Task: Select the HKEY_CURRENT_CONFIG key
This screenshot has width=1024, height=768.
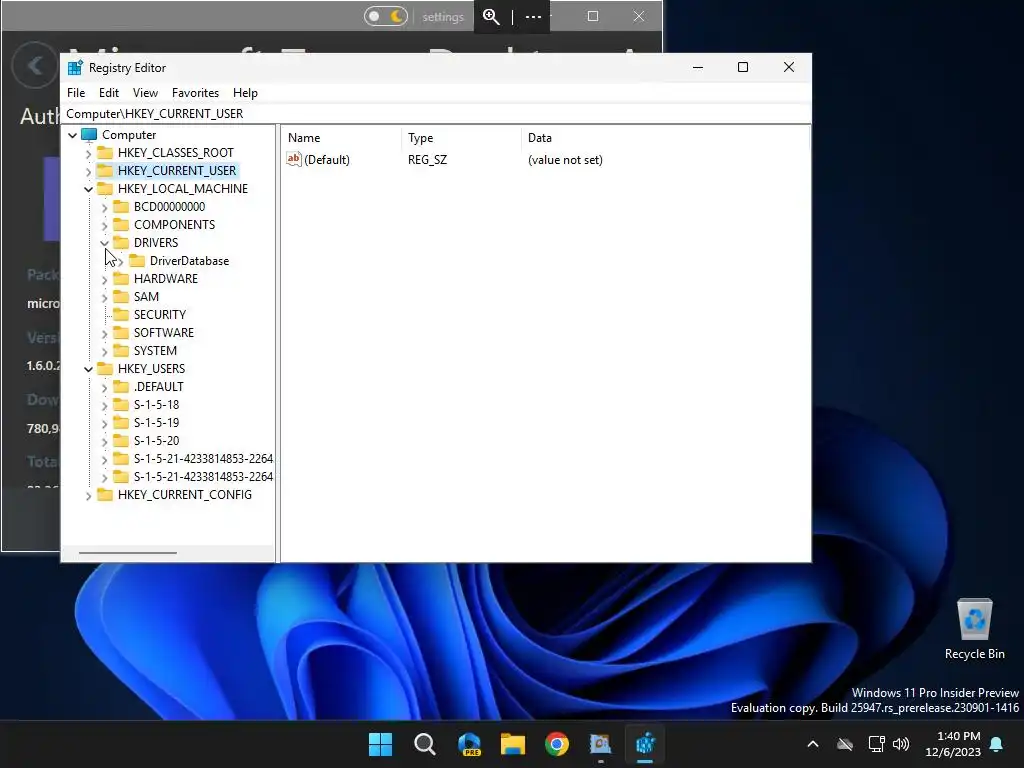Action: (185, 494)
